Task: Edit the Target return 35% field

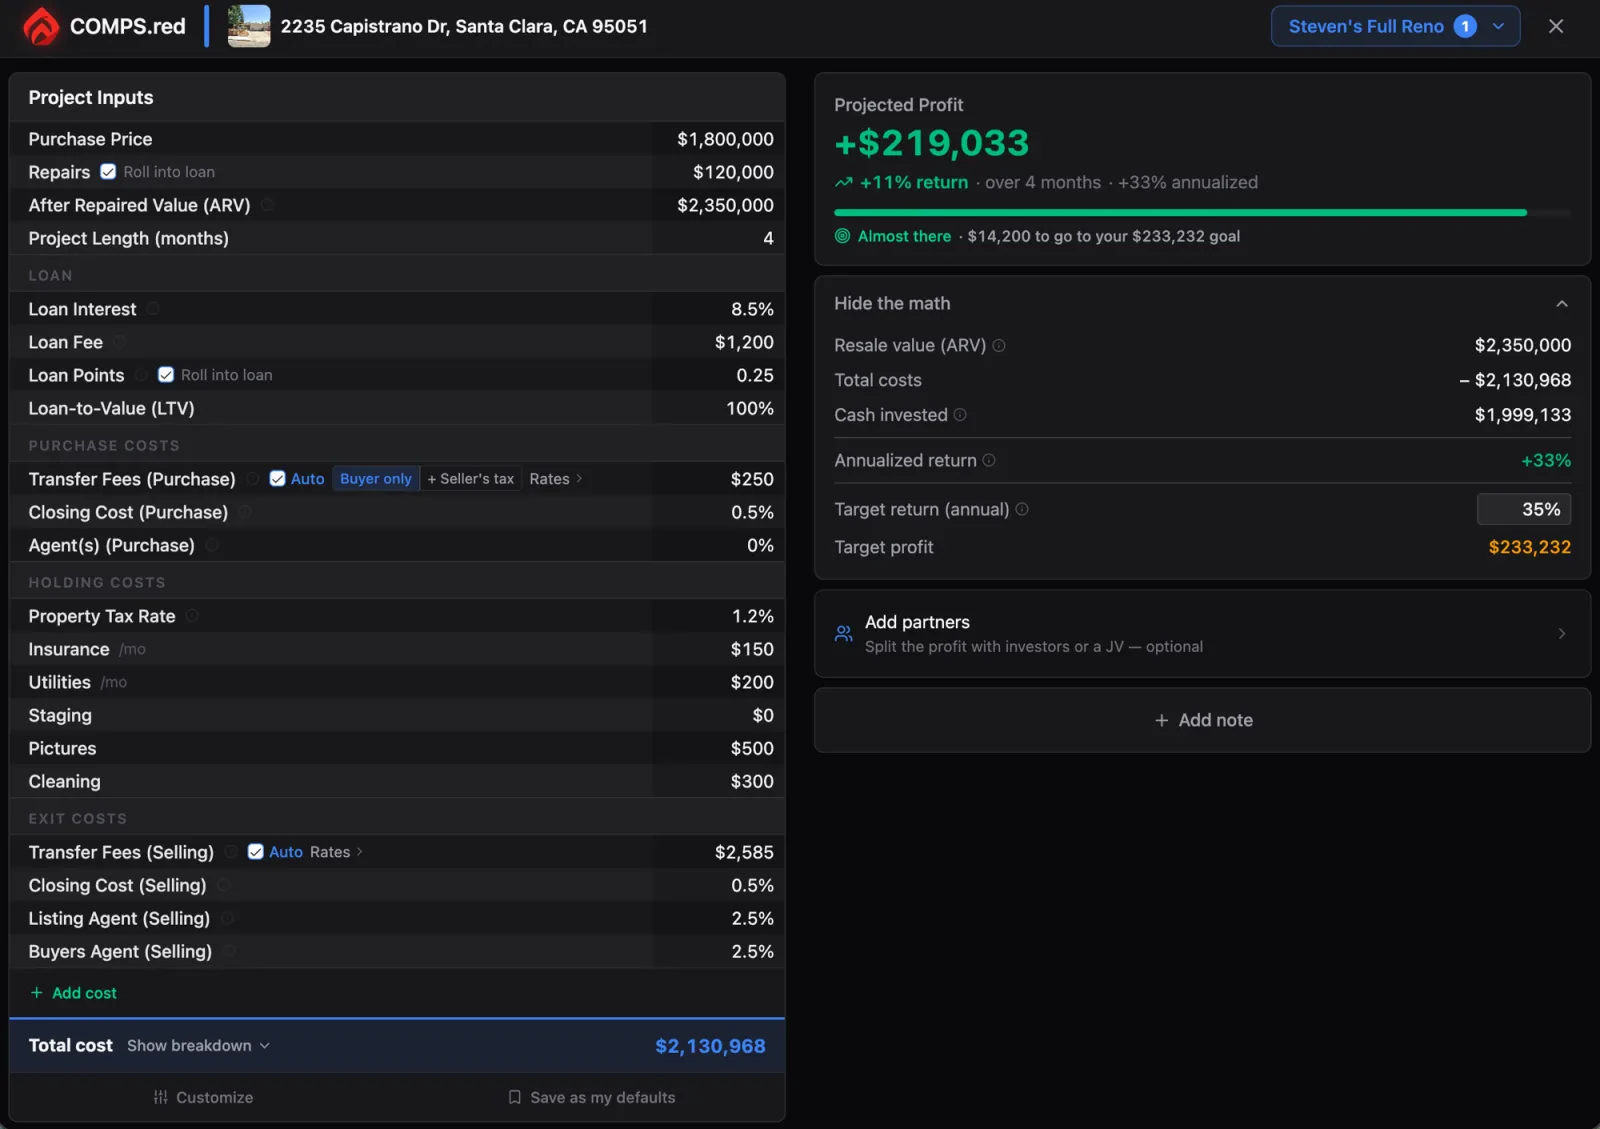Action: coord(1523,509)
